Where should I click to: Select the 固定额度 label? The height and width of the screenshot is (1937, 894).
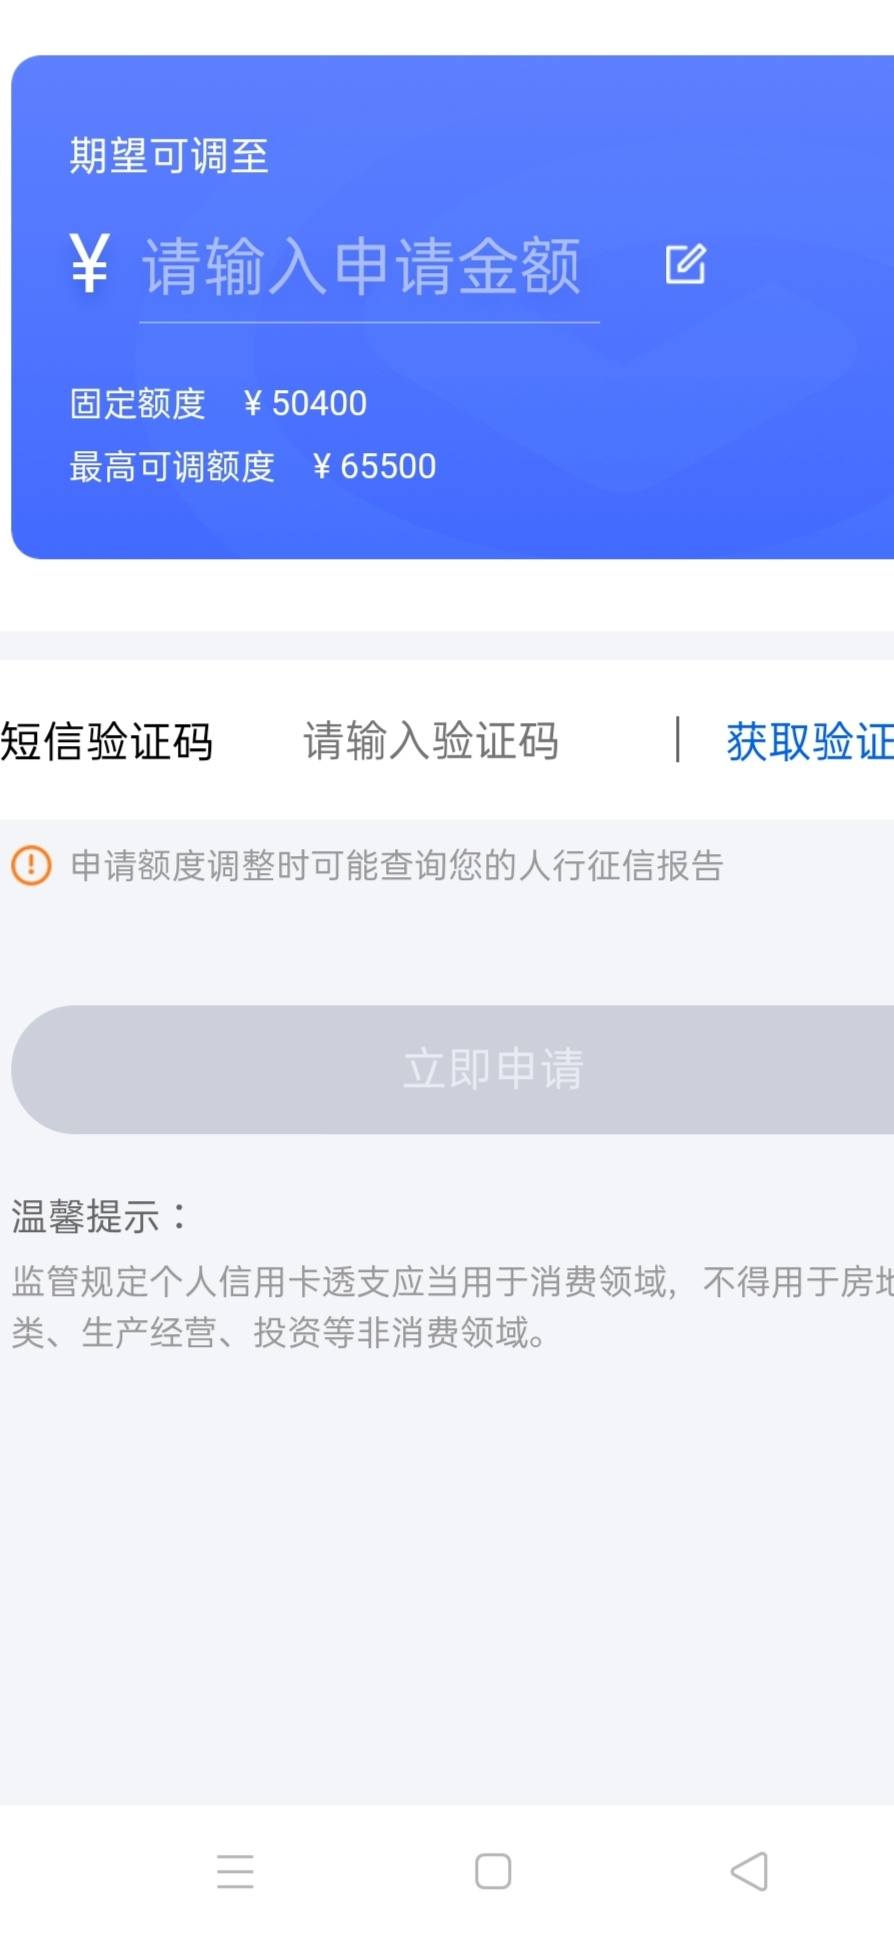click(137, 403)
